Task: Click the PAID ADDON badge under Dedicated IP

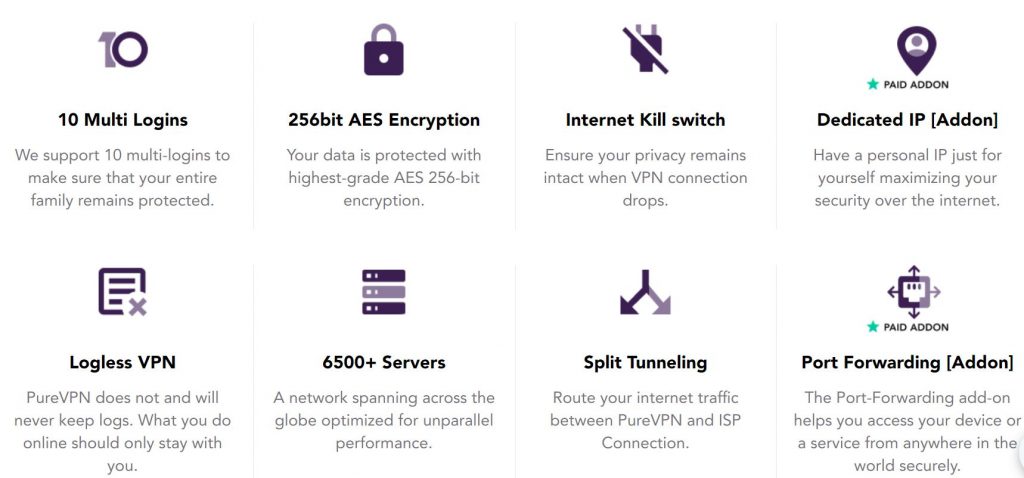Action: (907, 84)
